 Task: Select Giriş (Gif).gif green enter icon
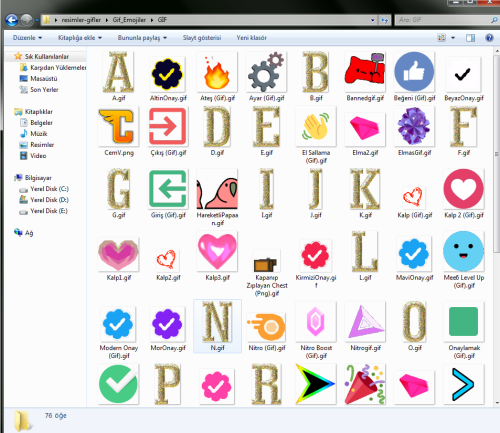[x=168, y=189]
